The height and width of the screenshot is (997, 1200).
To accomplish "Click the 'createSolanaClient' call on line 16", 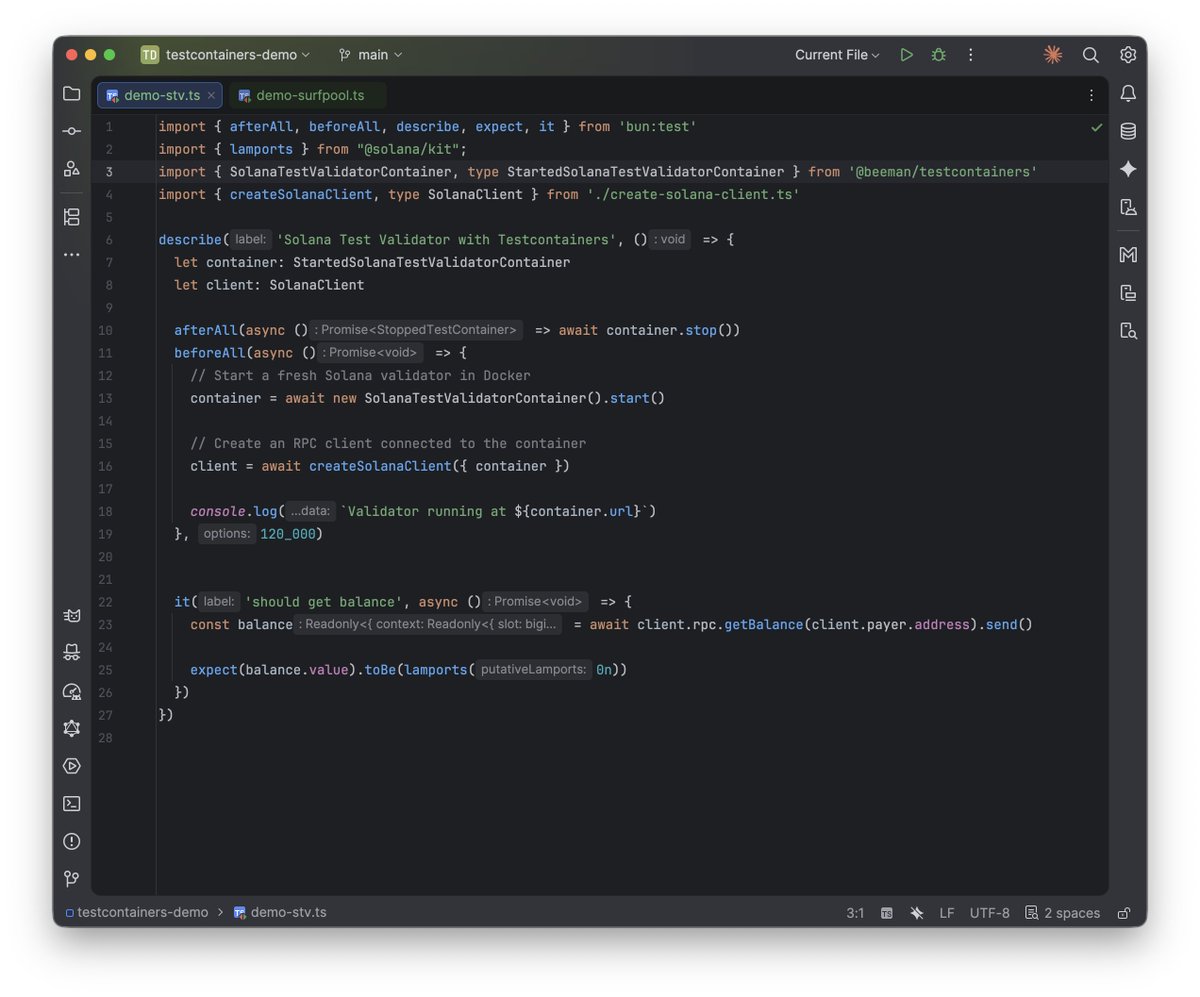I will (380, 466).
